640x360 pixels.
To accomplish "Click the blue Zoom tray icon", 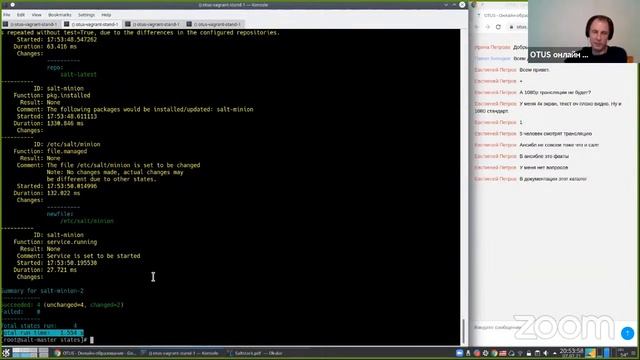I will pos(459,353).
